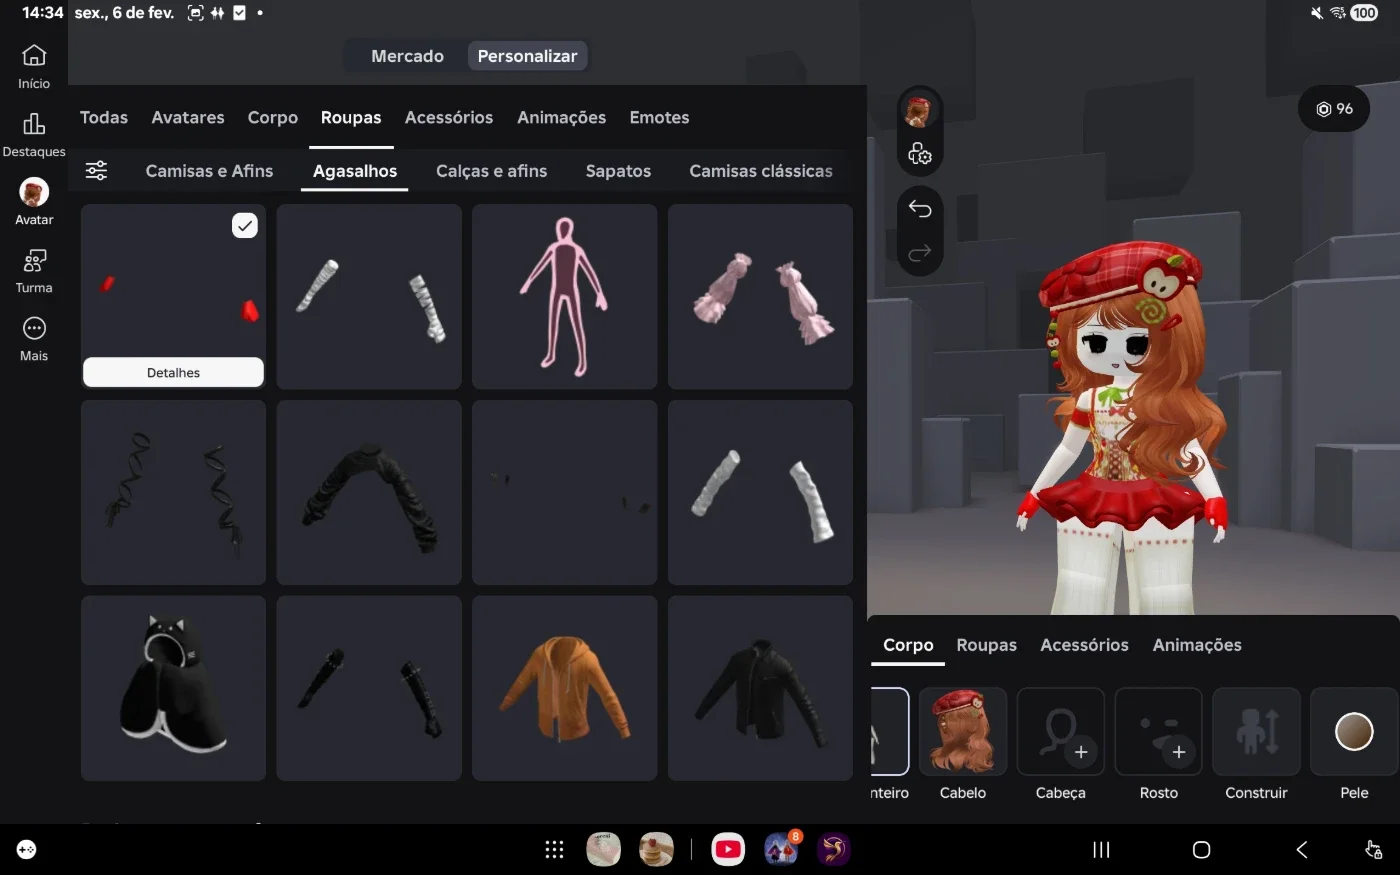Equip the pink outline bodysuit item
Image resolution: width=1400 pixels, height=875 pixels.
[x=564, y=297]
